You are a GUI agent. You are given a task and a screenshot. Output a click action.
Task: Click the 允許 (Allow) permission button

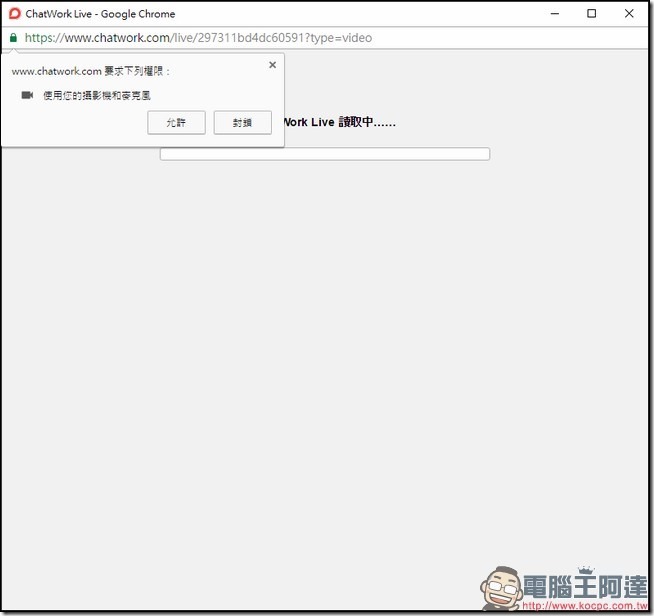click(176, 123)
